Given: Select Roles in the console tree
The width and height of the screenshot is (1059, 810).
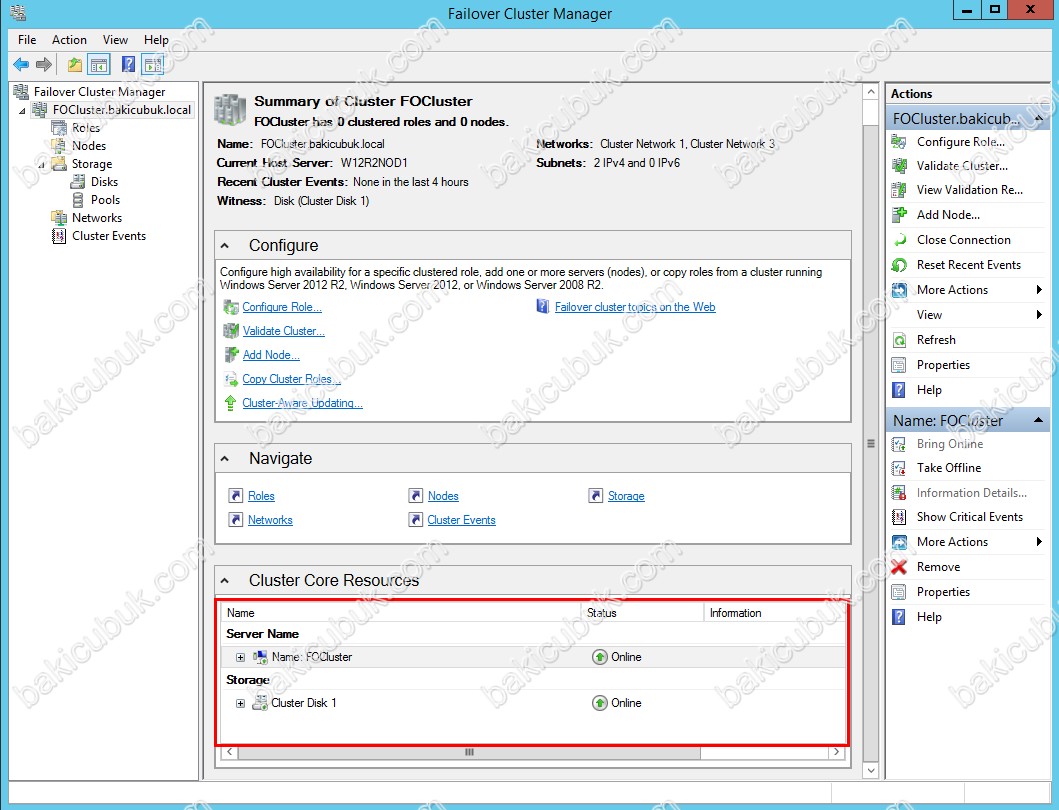Looking at the screenshot, I should 86,128.
